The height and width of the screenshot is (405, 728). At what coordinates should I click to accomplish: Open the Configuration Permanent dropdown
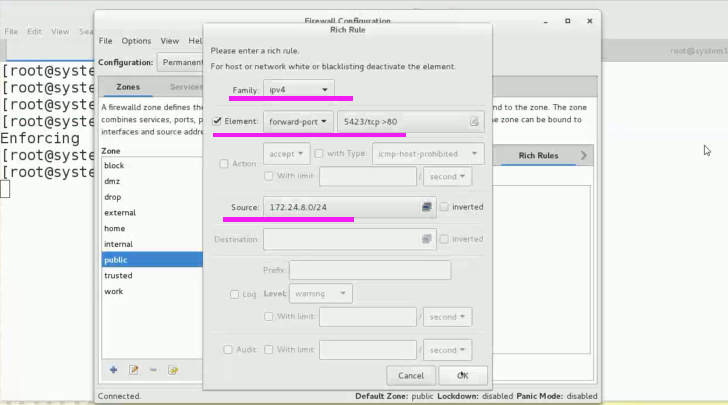click(x=180, y=62)
